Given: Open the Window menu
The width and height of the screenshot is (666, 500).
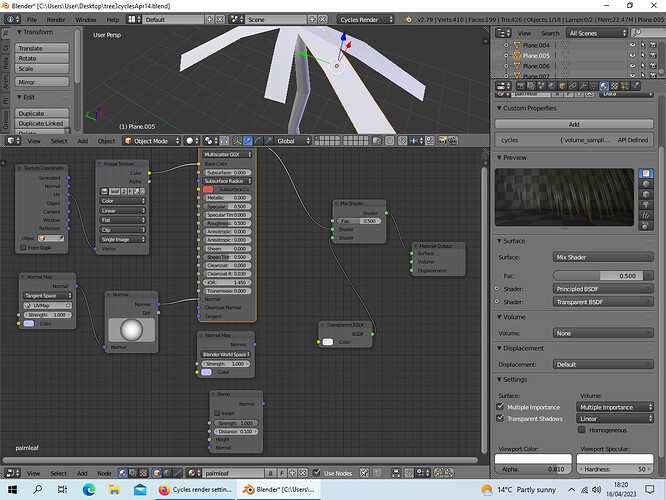Looking at the screenshot, I should click(x=85, y=20).
